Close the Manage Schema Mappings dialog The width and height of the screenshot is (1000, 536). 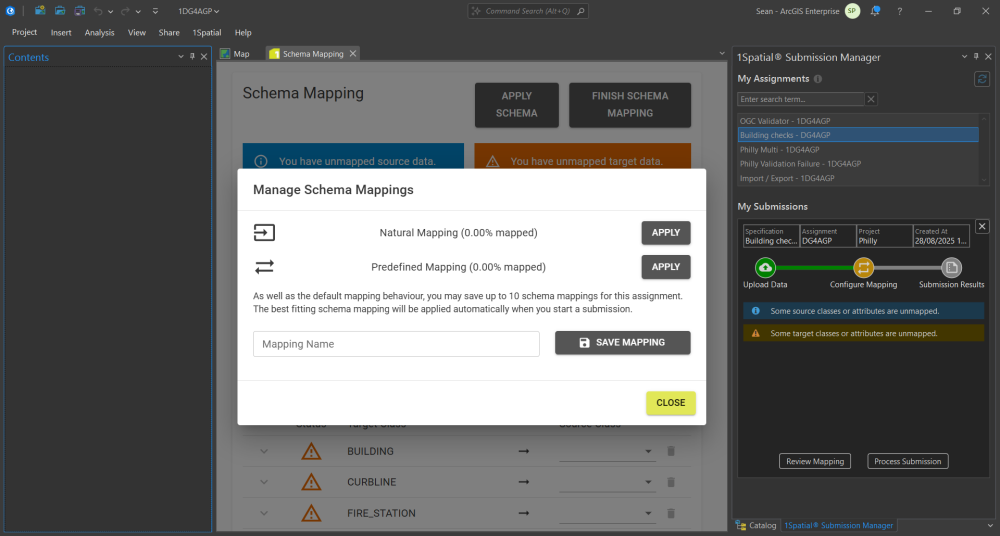click(x=671, y=403)
